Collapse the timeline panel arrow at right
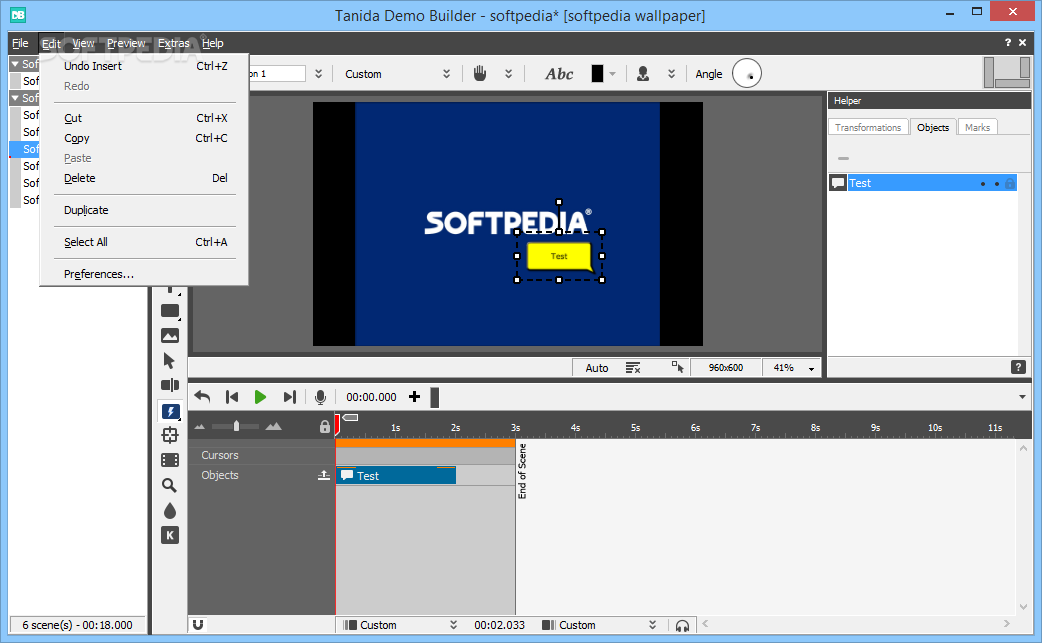The image size is (1042, 643). pyautogui.click(x=1022, y=397)
